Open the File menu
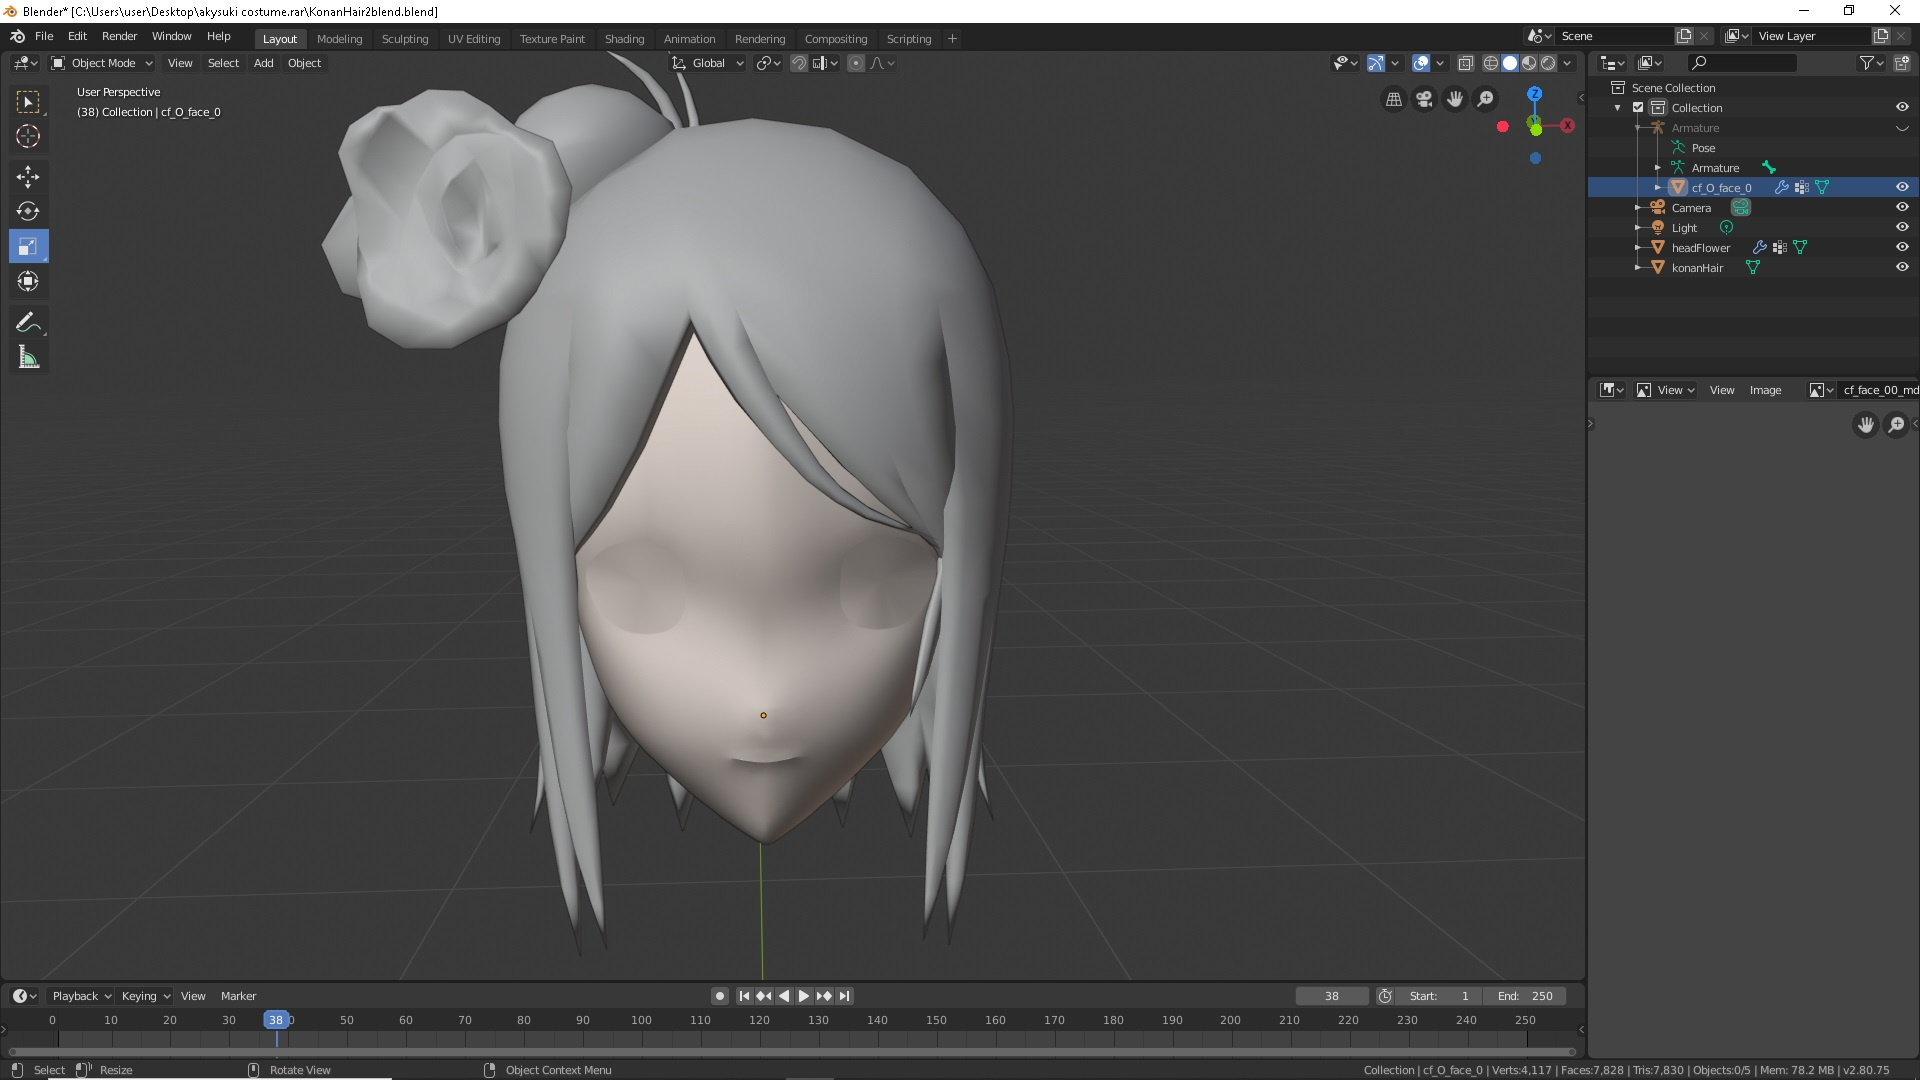Image resolution: width=1920 pixels, height=1080 pixels. (44, 36)
